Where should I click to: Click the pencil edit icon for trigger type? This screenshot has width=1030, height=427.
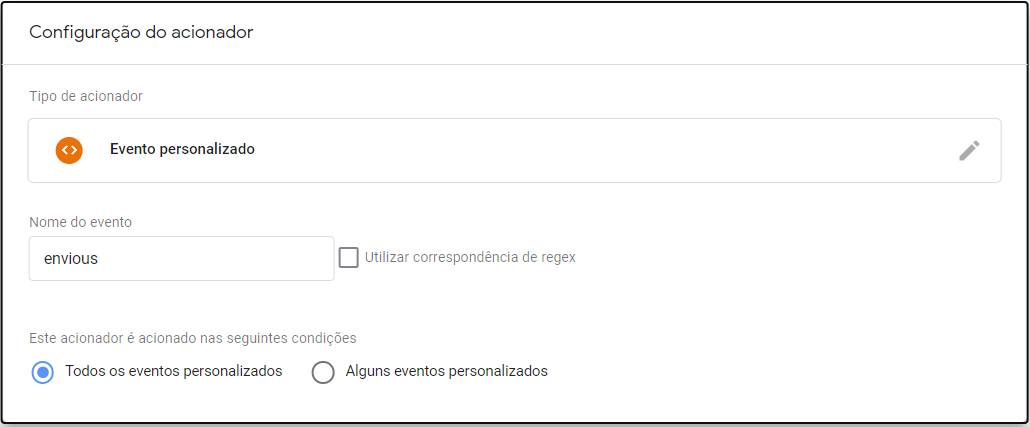[x=969, y=150]
